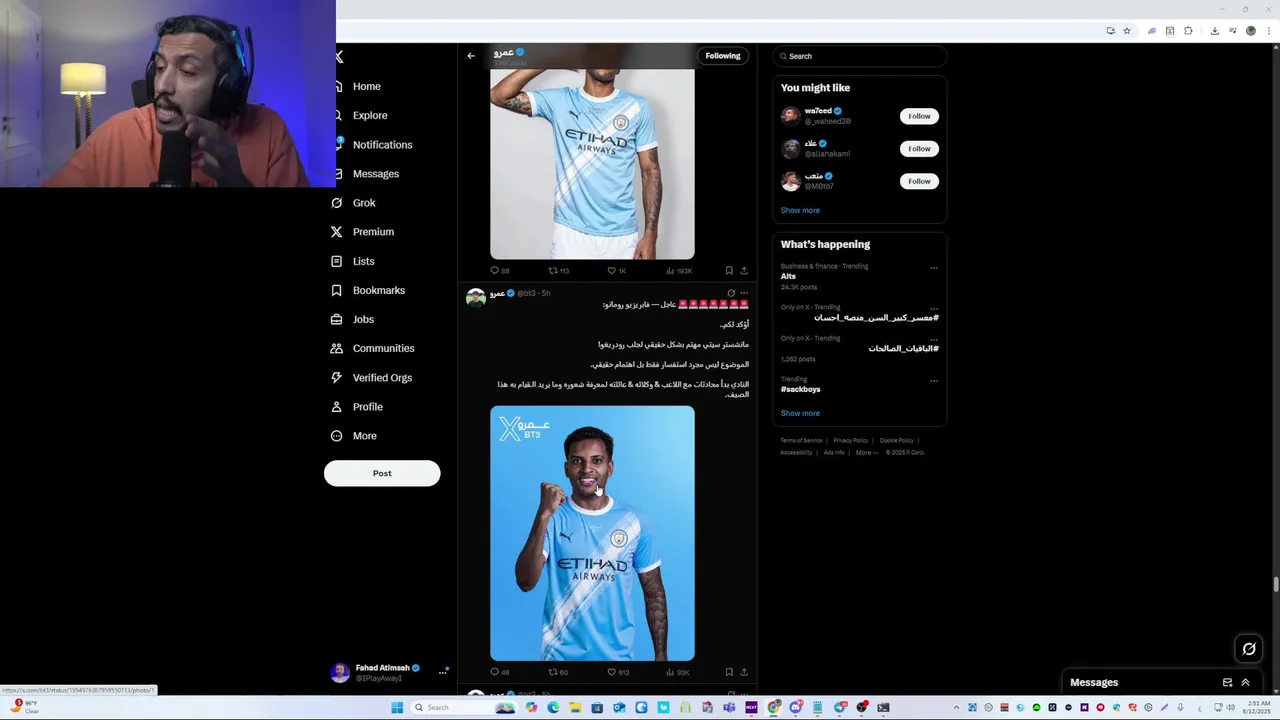This screenshot has height=720, width=1280.
Task: Follow the علاء account
Action: (x=919, y=148)
